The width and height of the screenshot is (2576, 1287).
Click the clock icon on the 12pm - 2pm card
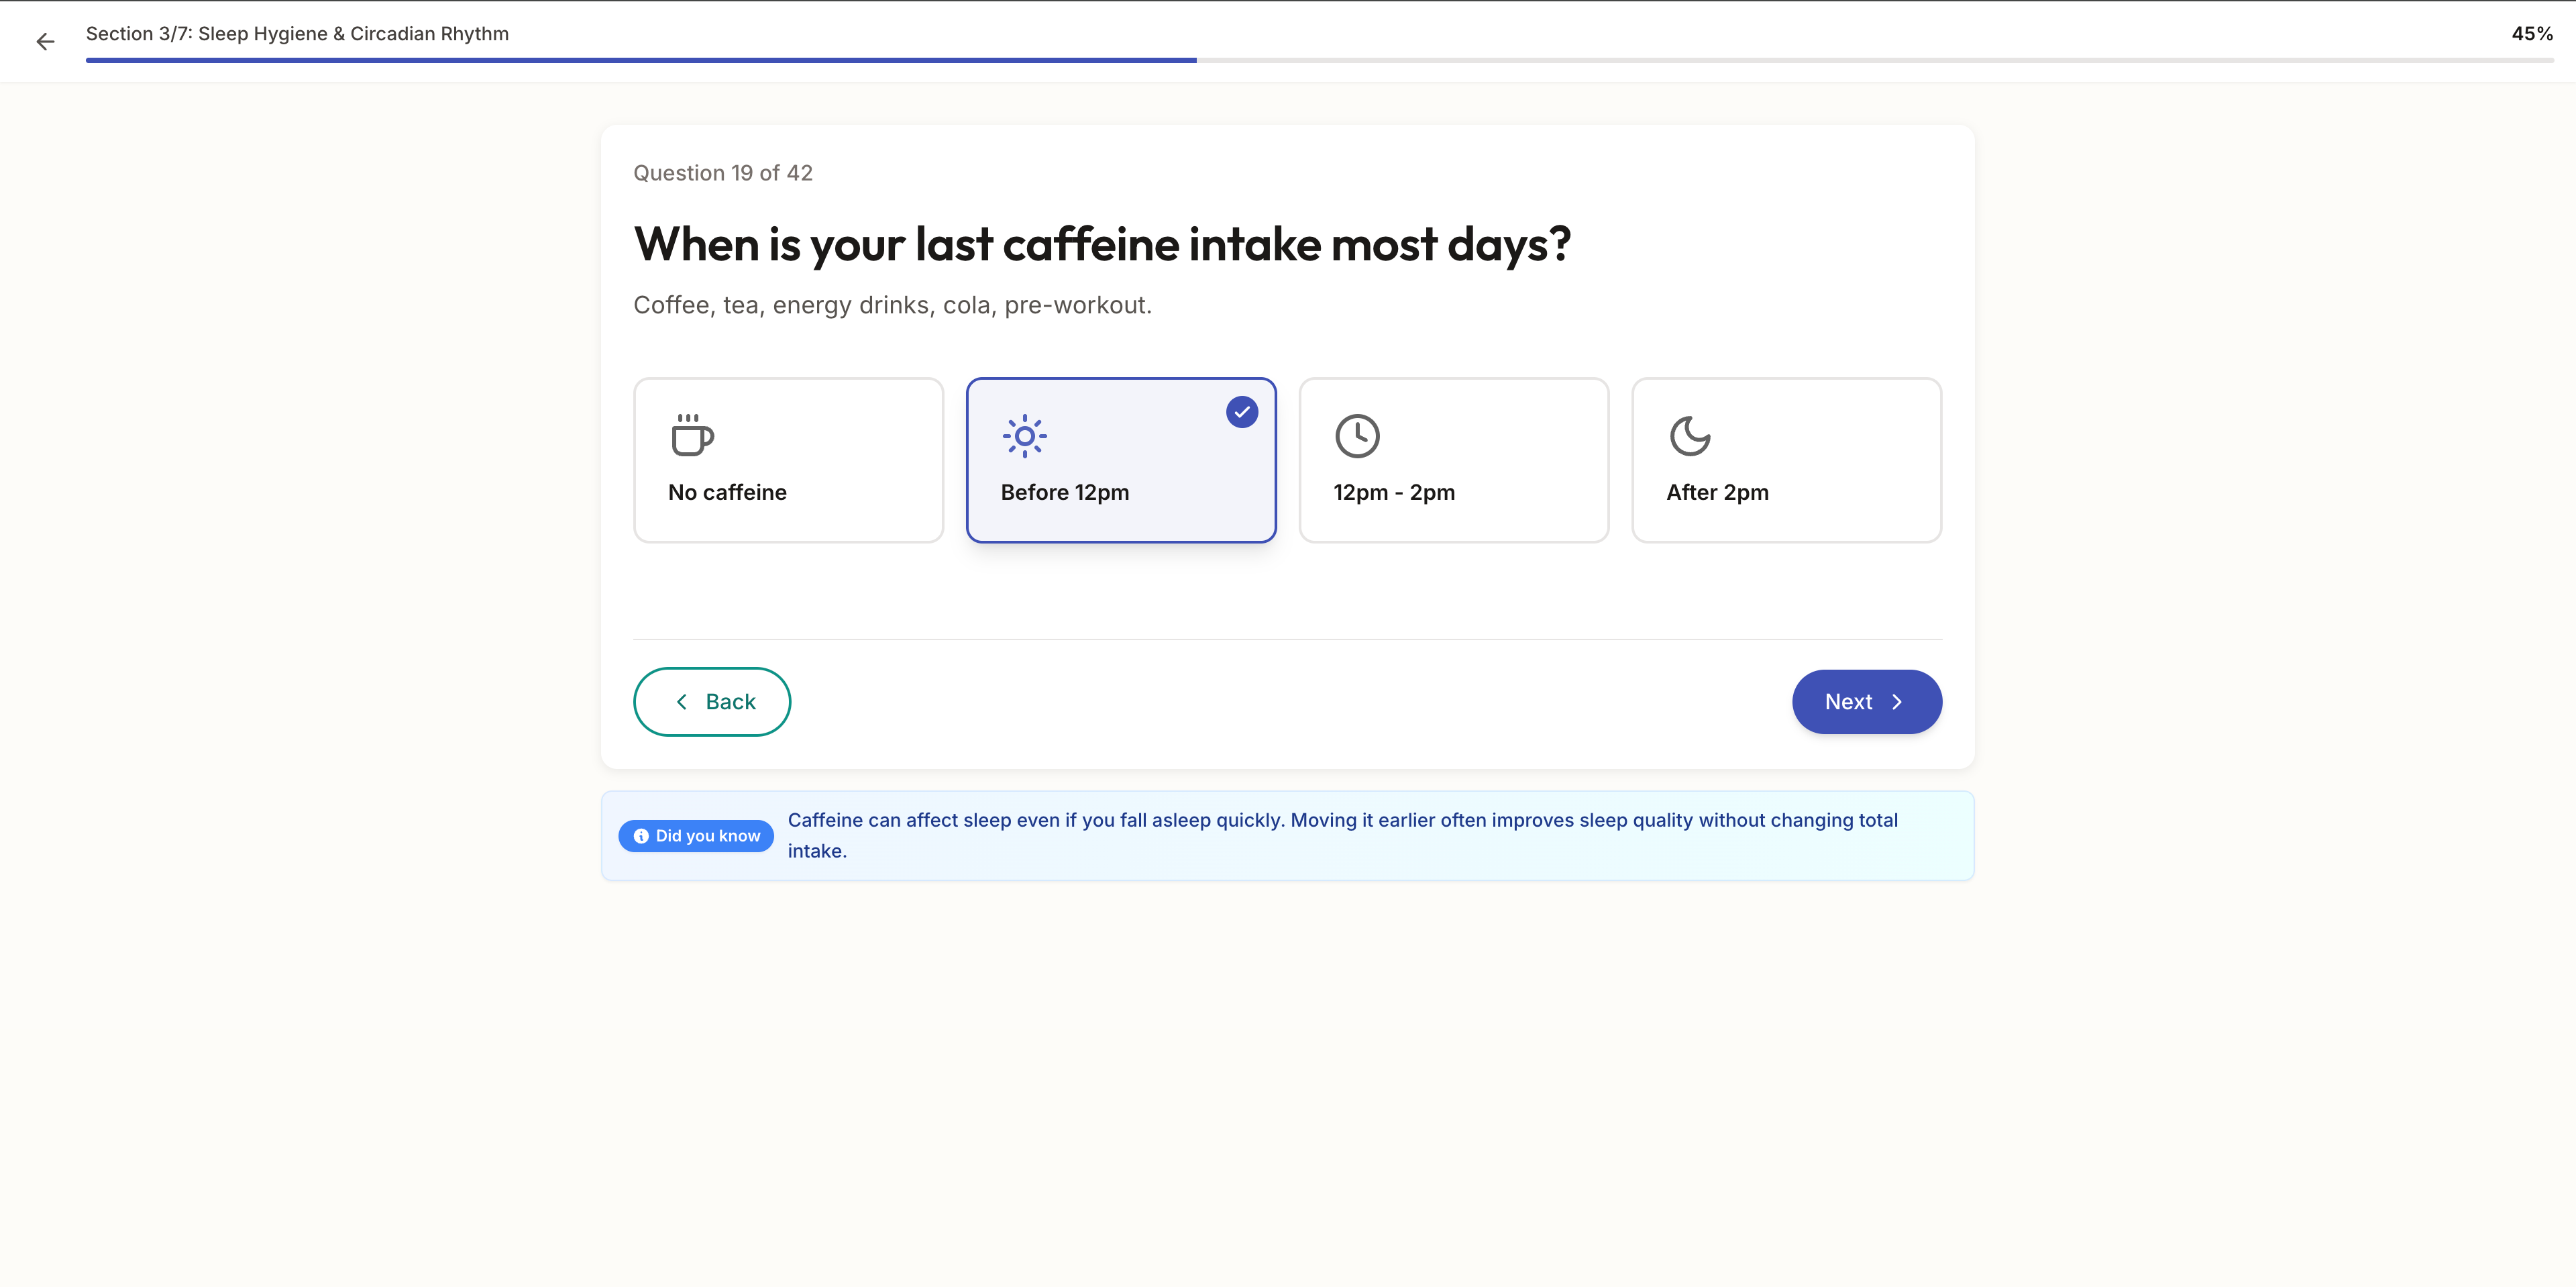tap(1358, 436)
